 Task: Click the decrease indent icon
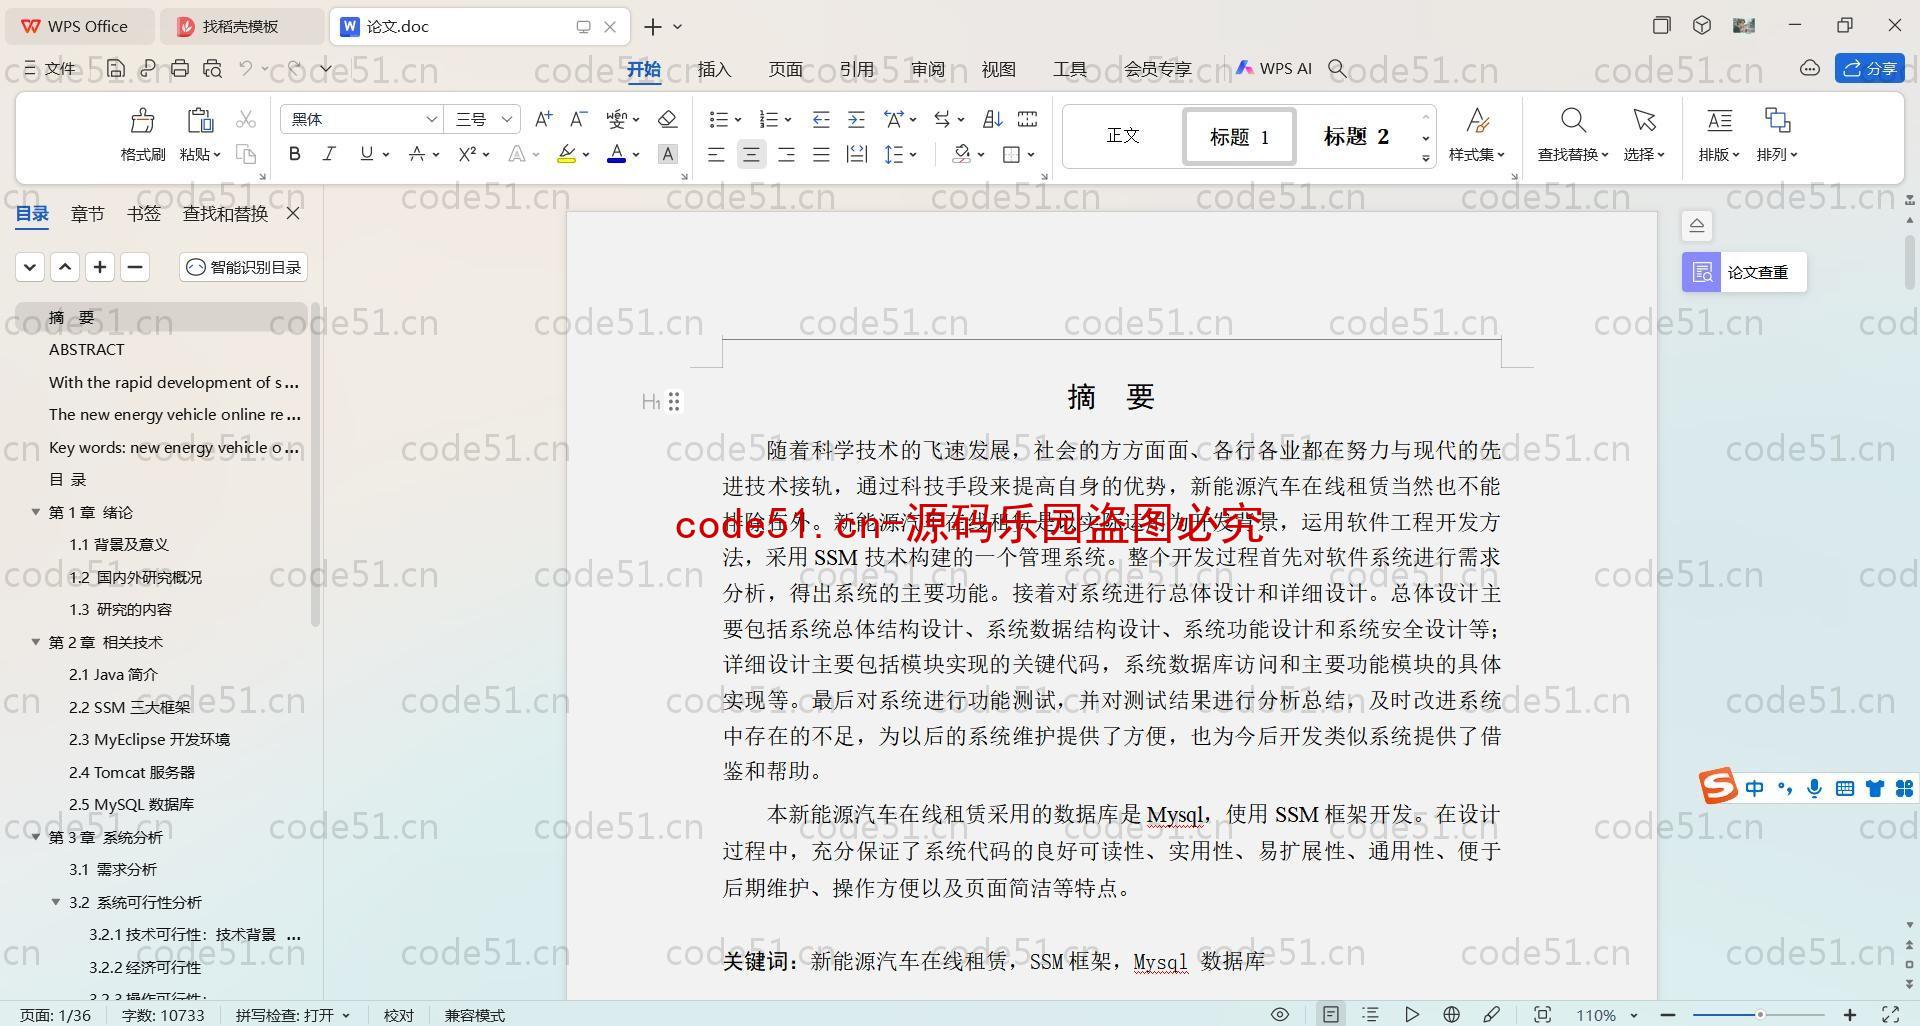[821, 119]
